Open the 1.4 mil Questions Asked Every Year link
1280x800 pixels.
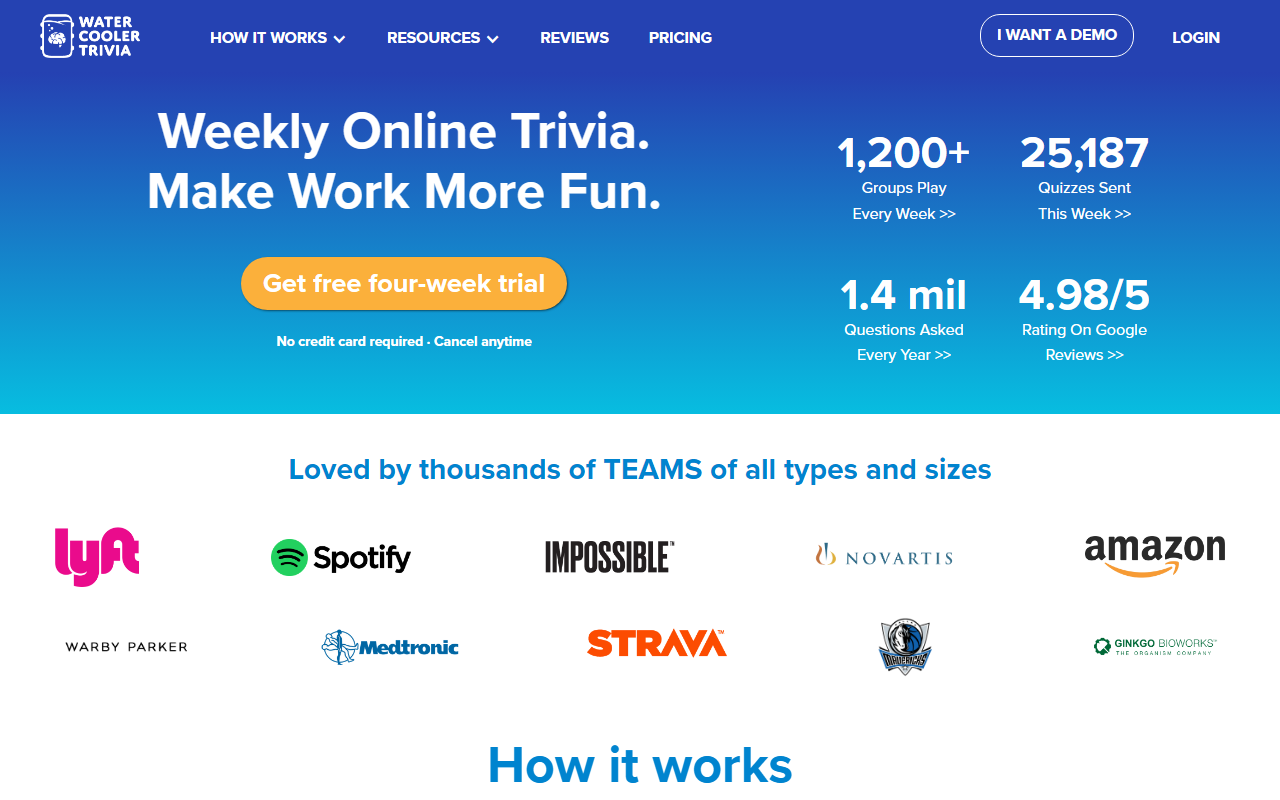pos(904,319)
